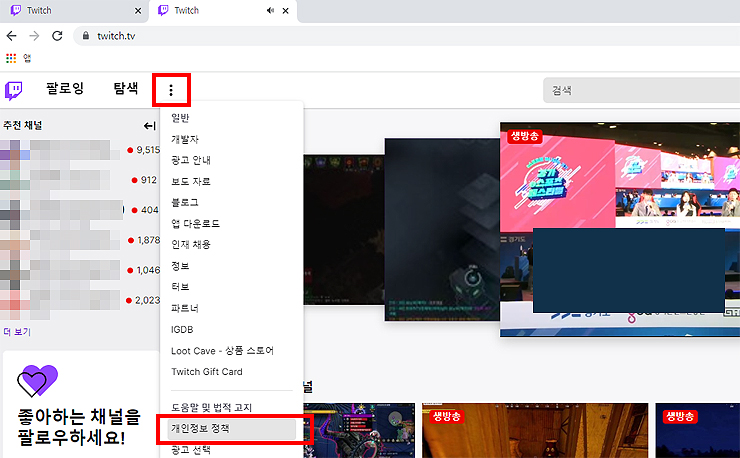Viewport: 740px width, 458px height.
Task: Open recommended channel with 9,515 viewers
Action: click(x=80, y=150)
